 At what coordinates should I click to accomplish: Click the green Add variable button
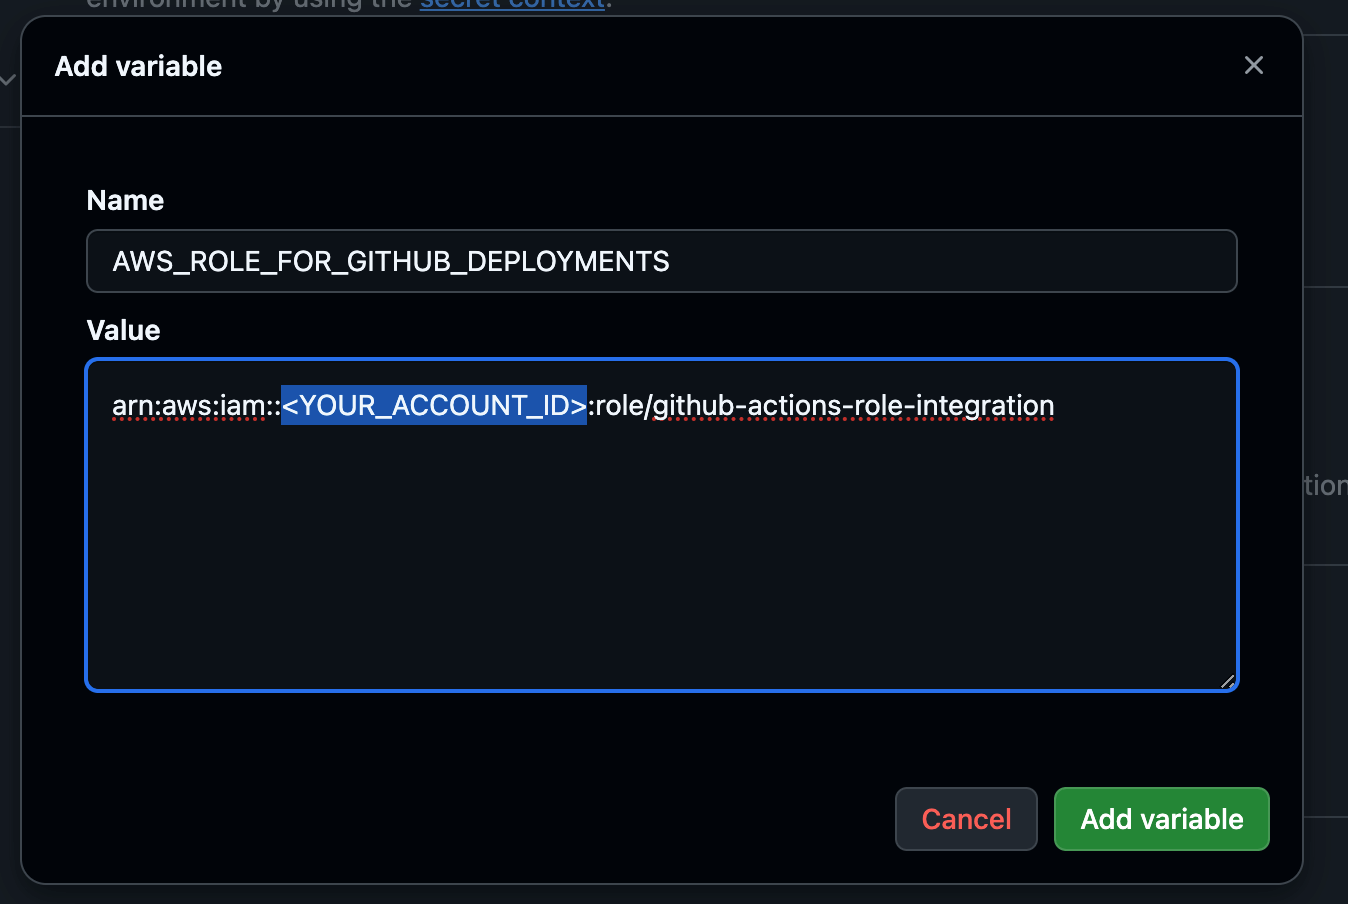(1161, 819)
